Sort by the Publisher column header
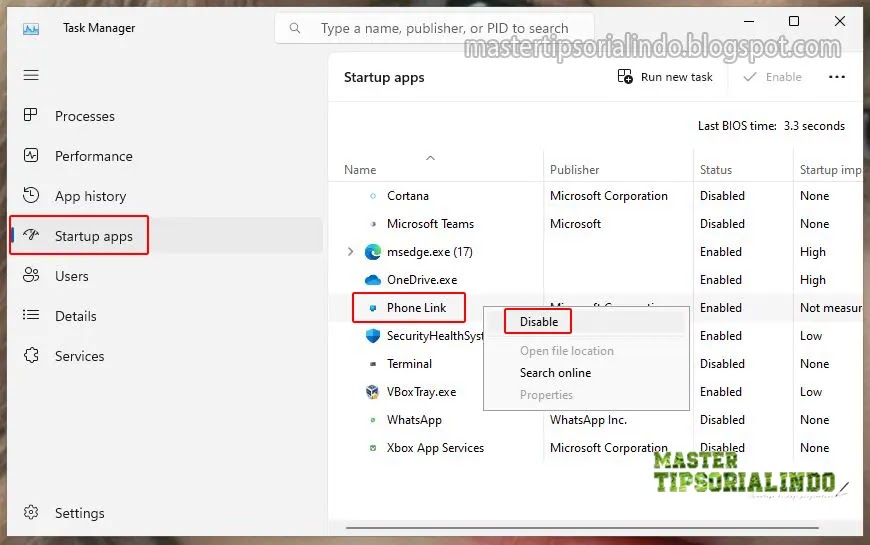Viewport: 870px width, 545px height. pos(574,170)
